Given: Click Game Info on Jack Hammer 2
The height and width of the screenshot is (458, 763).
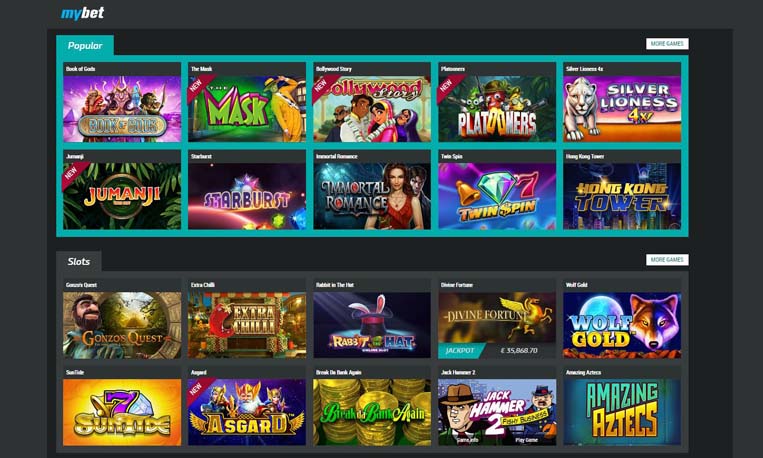Looking at the screenshot, I should 467,440.
